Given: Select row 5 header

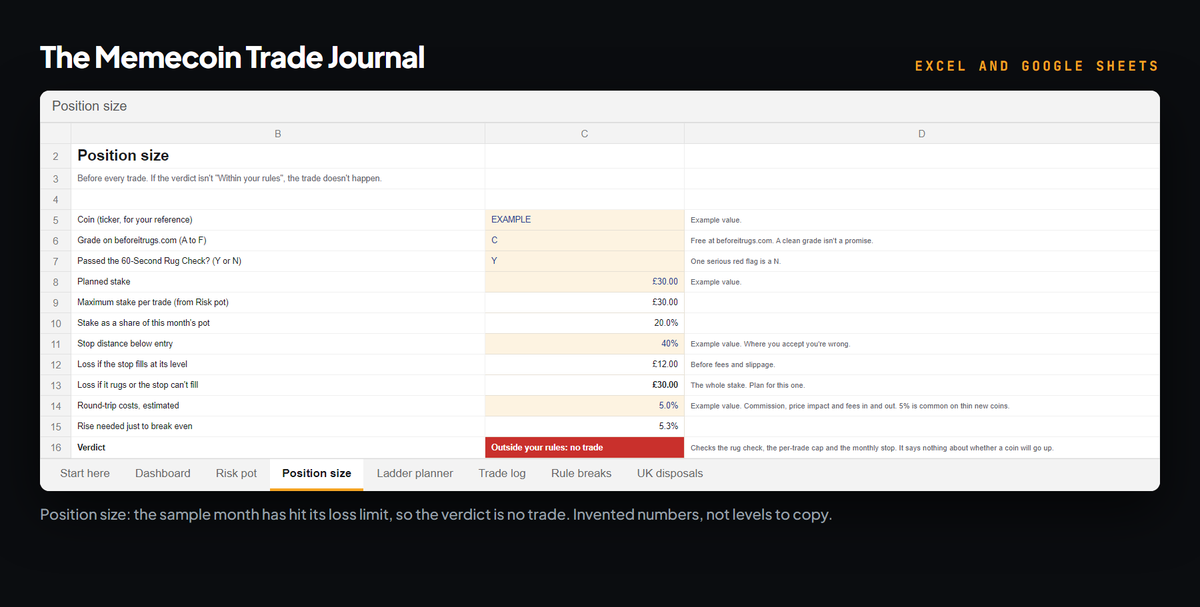Looking at the screenshot, I should click(x=55, y=219).
